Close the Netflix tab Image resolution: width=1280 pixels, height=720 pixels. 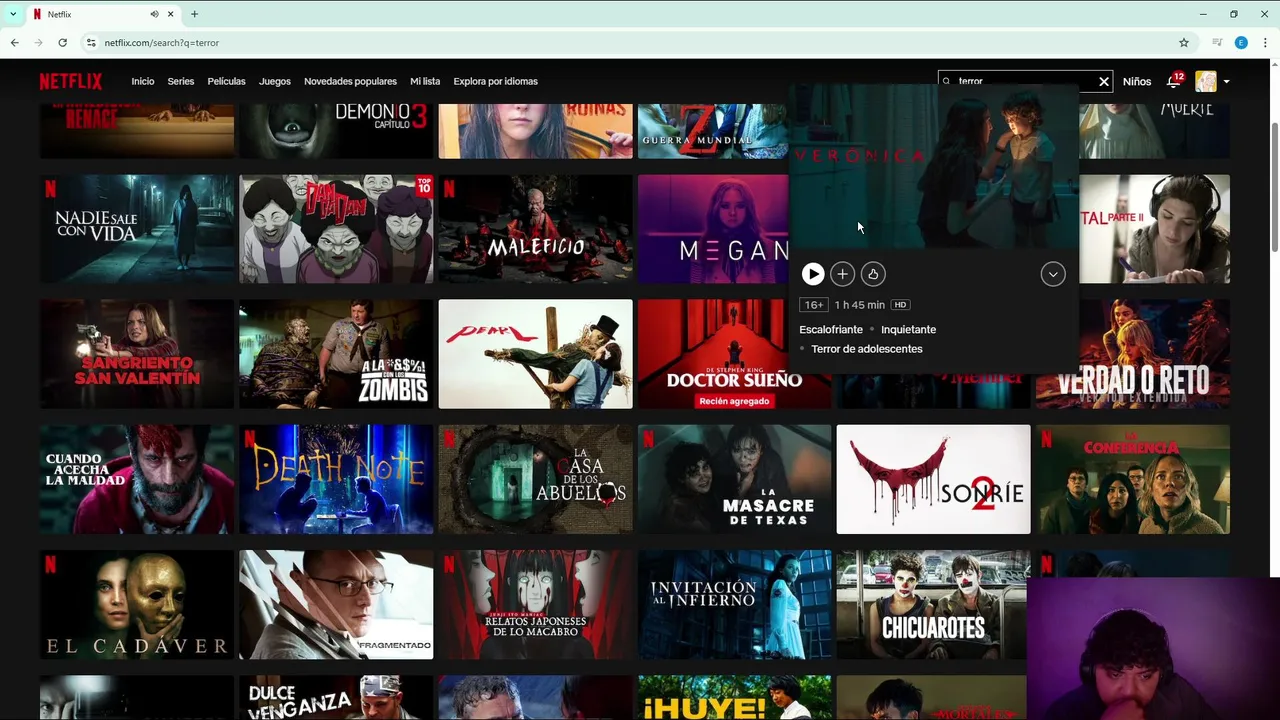pyautogui.click(x=171, y=14)
